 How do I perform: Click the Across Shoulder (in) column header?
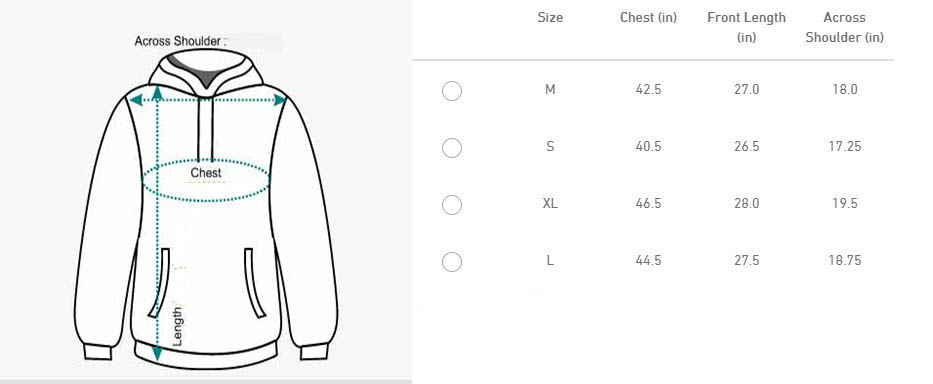pyautogui.click(x=844, y=27)
